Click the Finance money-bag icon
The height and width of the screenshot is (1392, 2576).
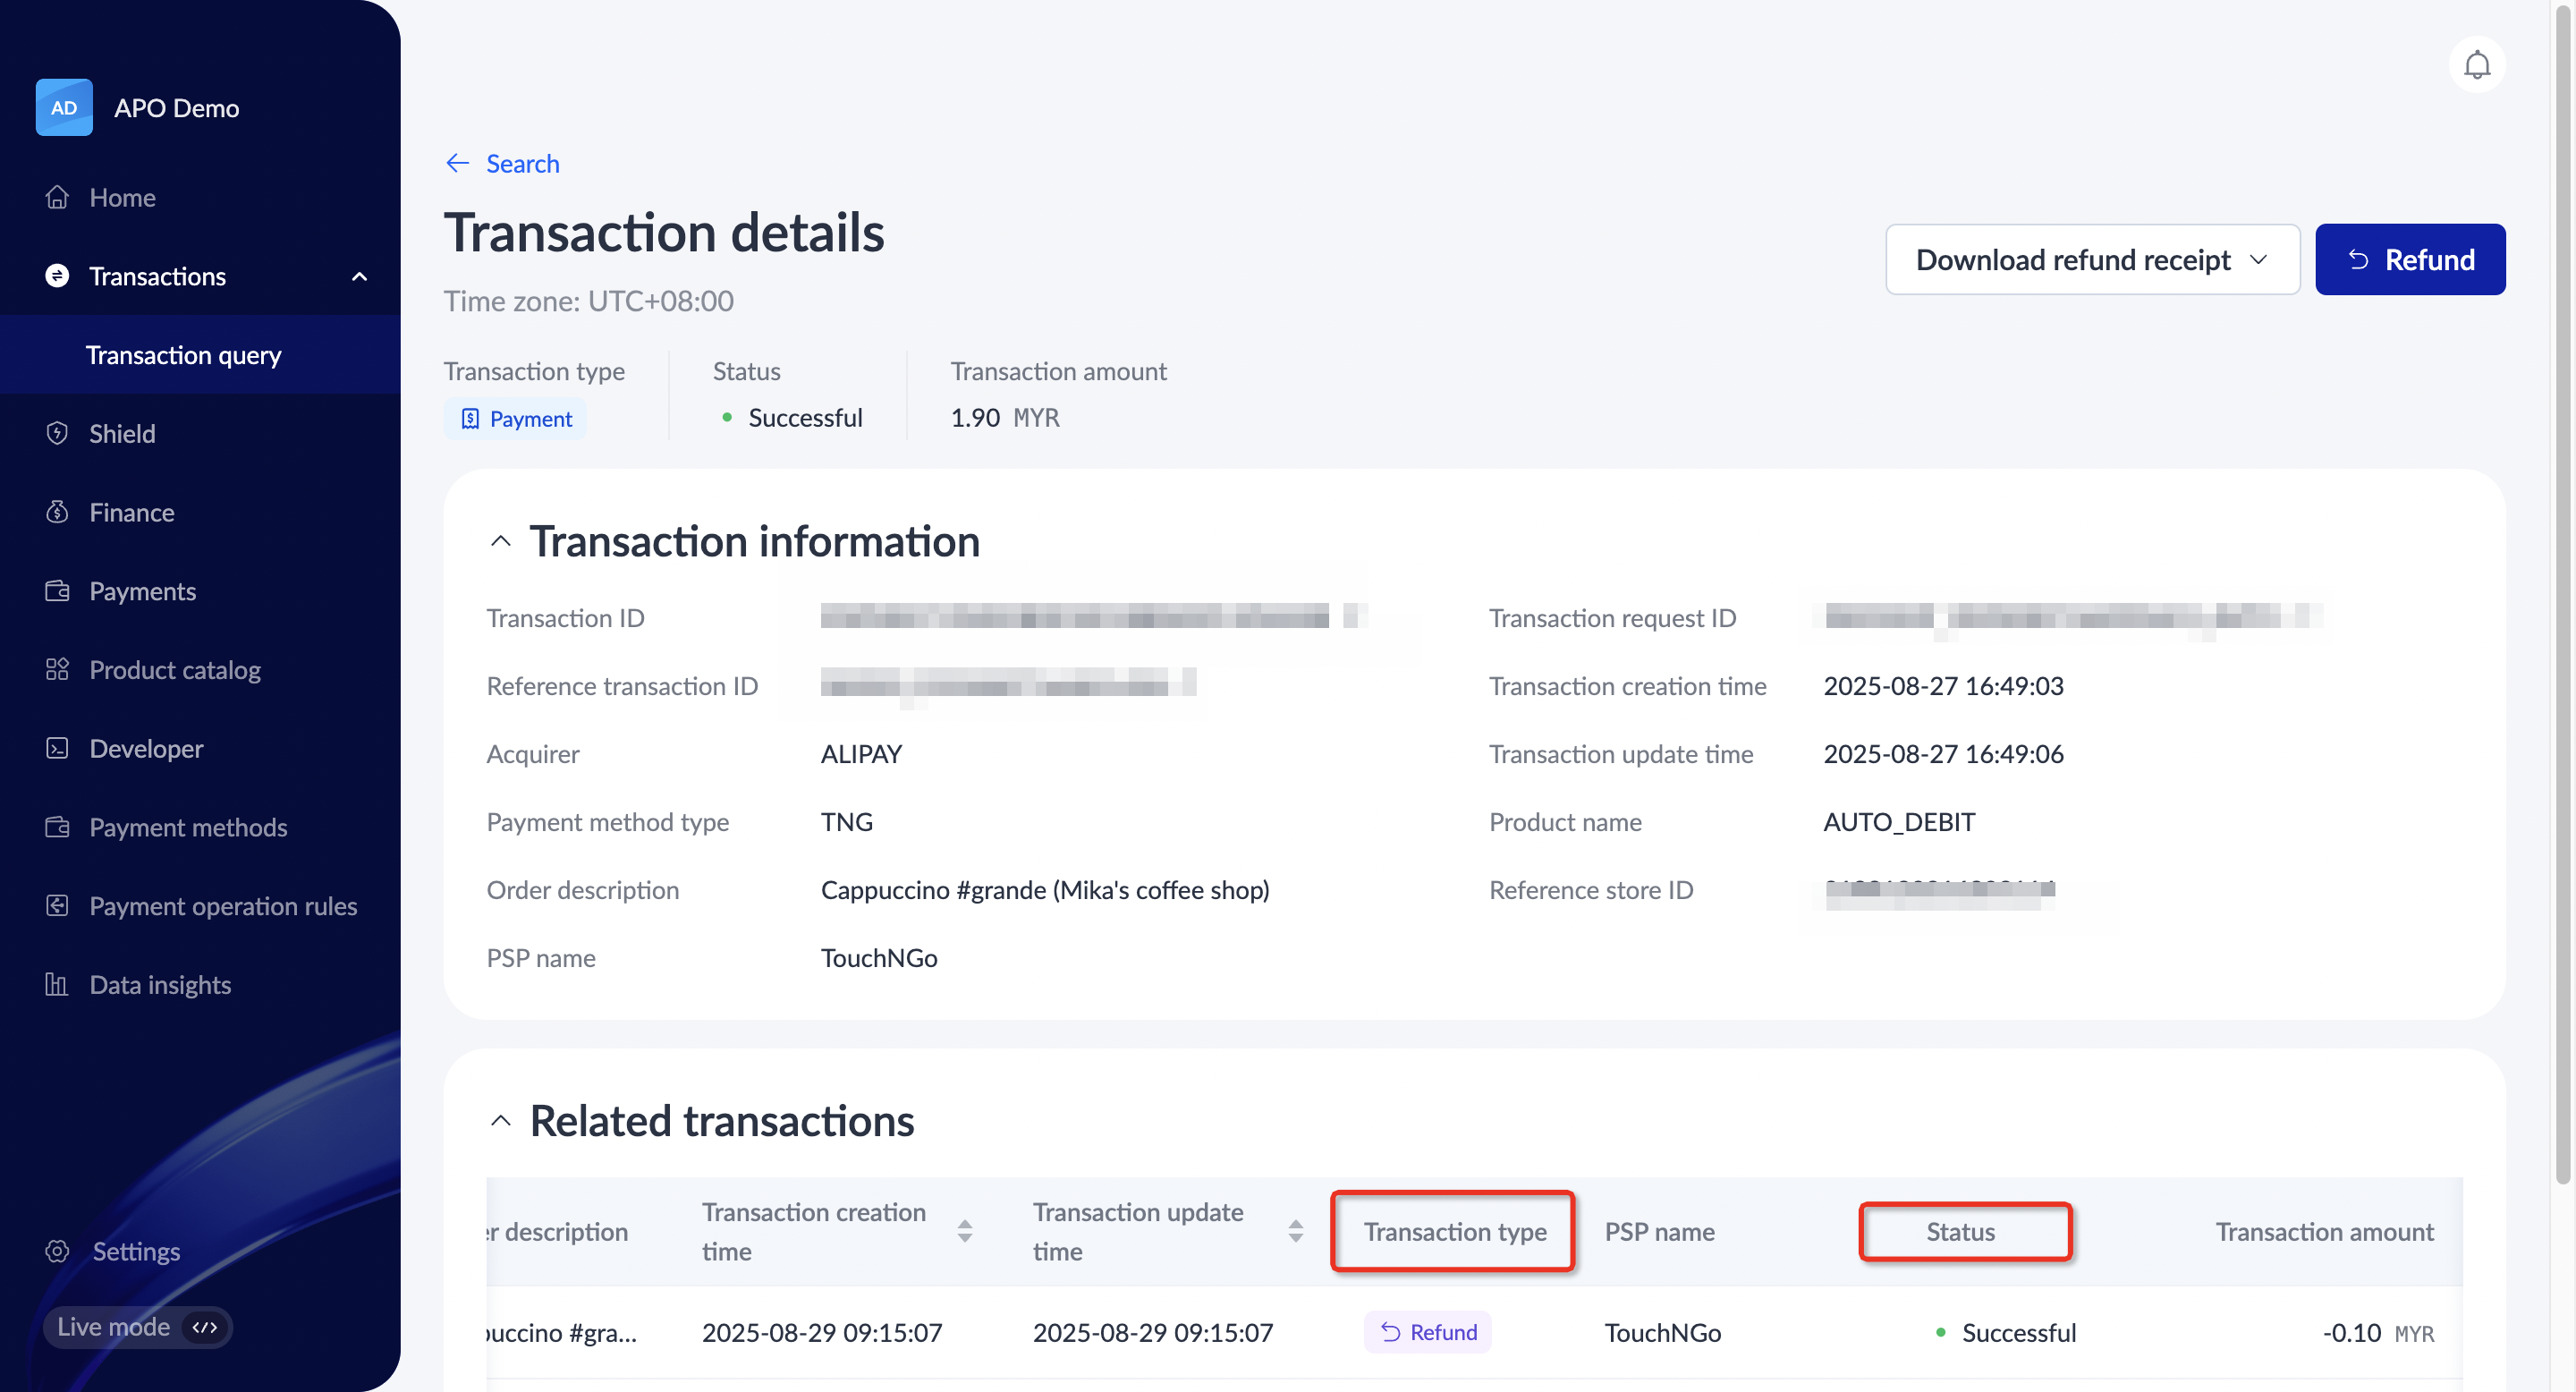pyautogui.click(x=57, y=512)
